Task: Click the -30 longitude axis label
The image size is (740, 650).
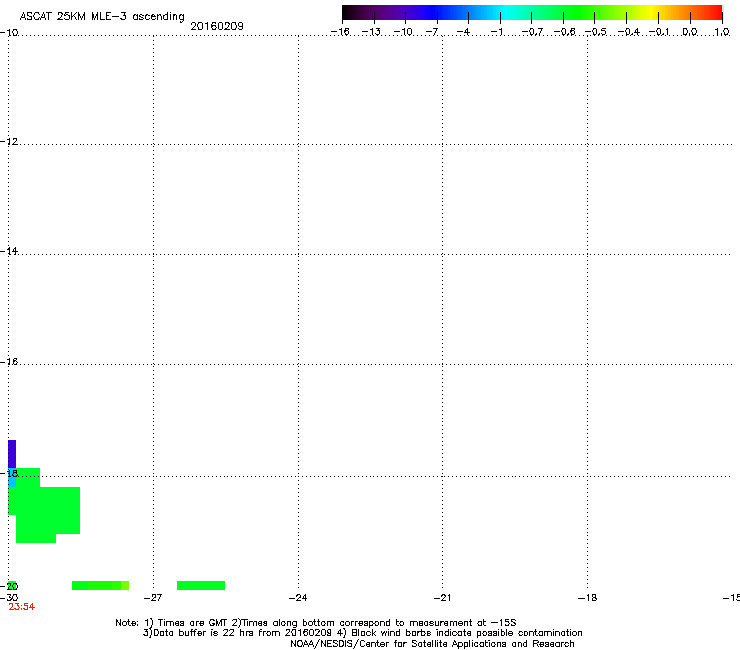Action: 9,598
